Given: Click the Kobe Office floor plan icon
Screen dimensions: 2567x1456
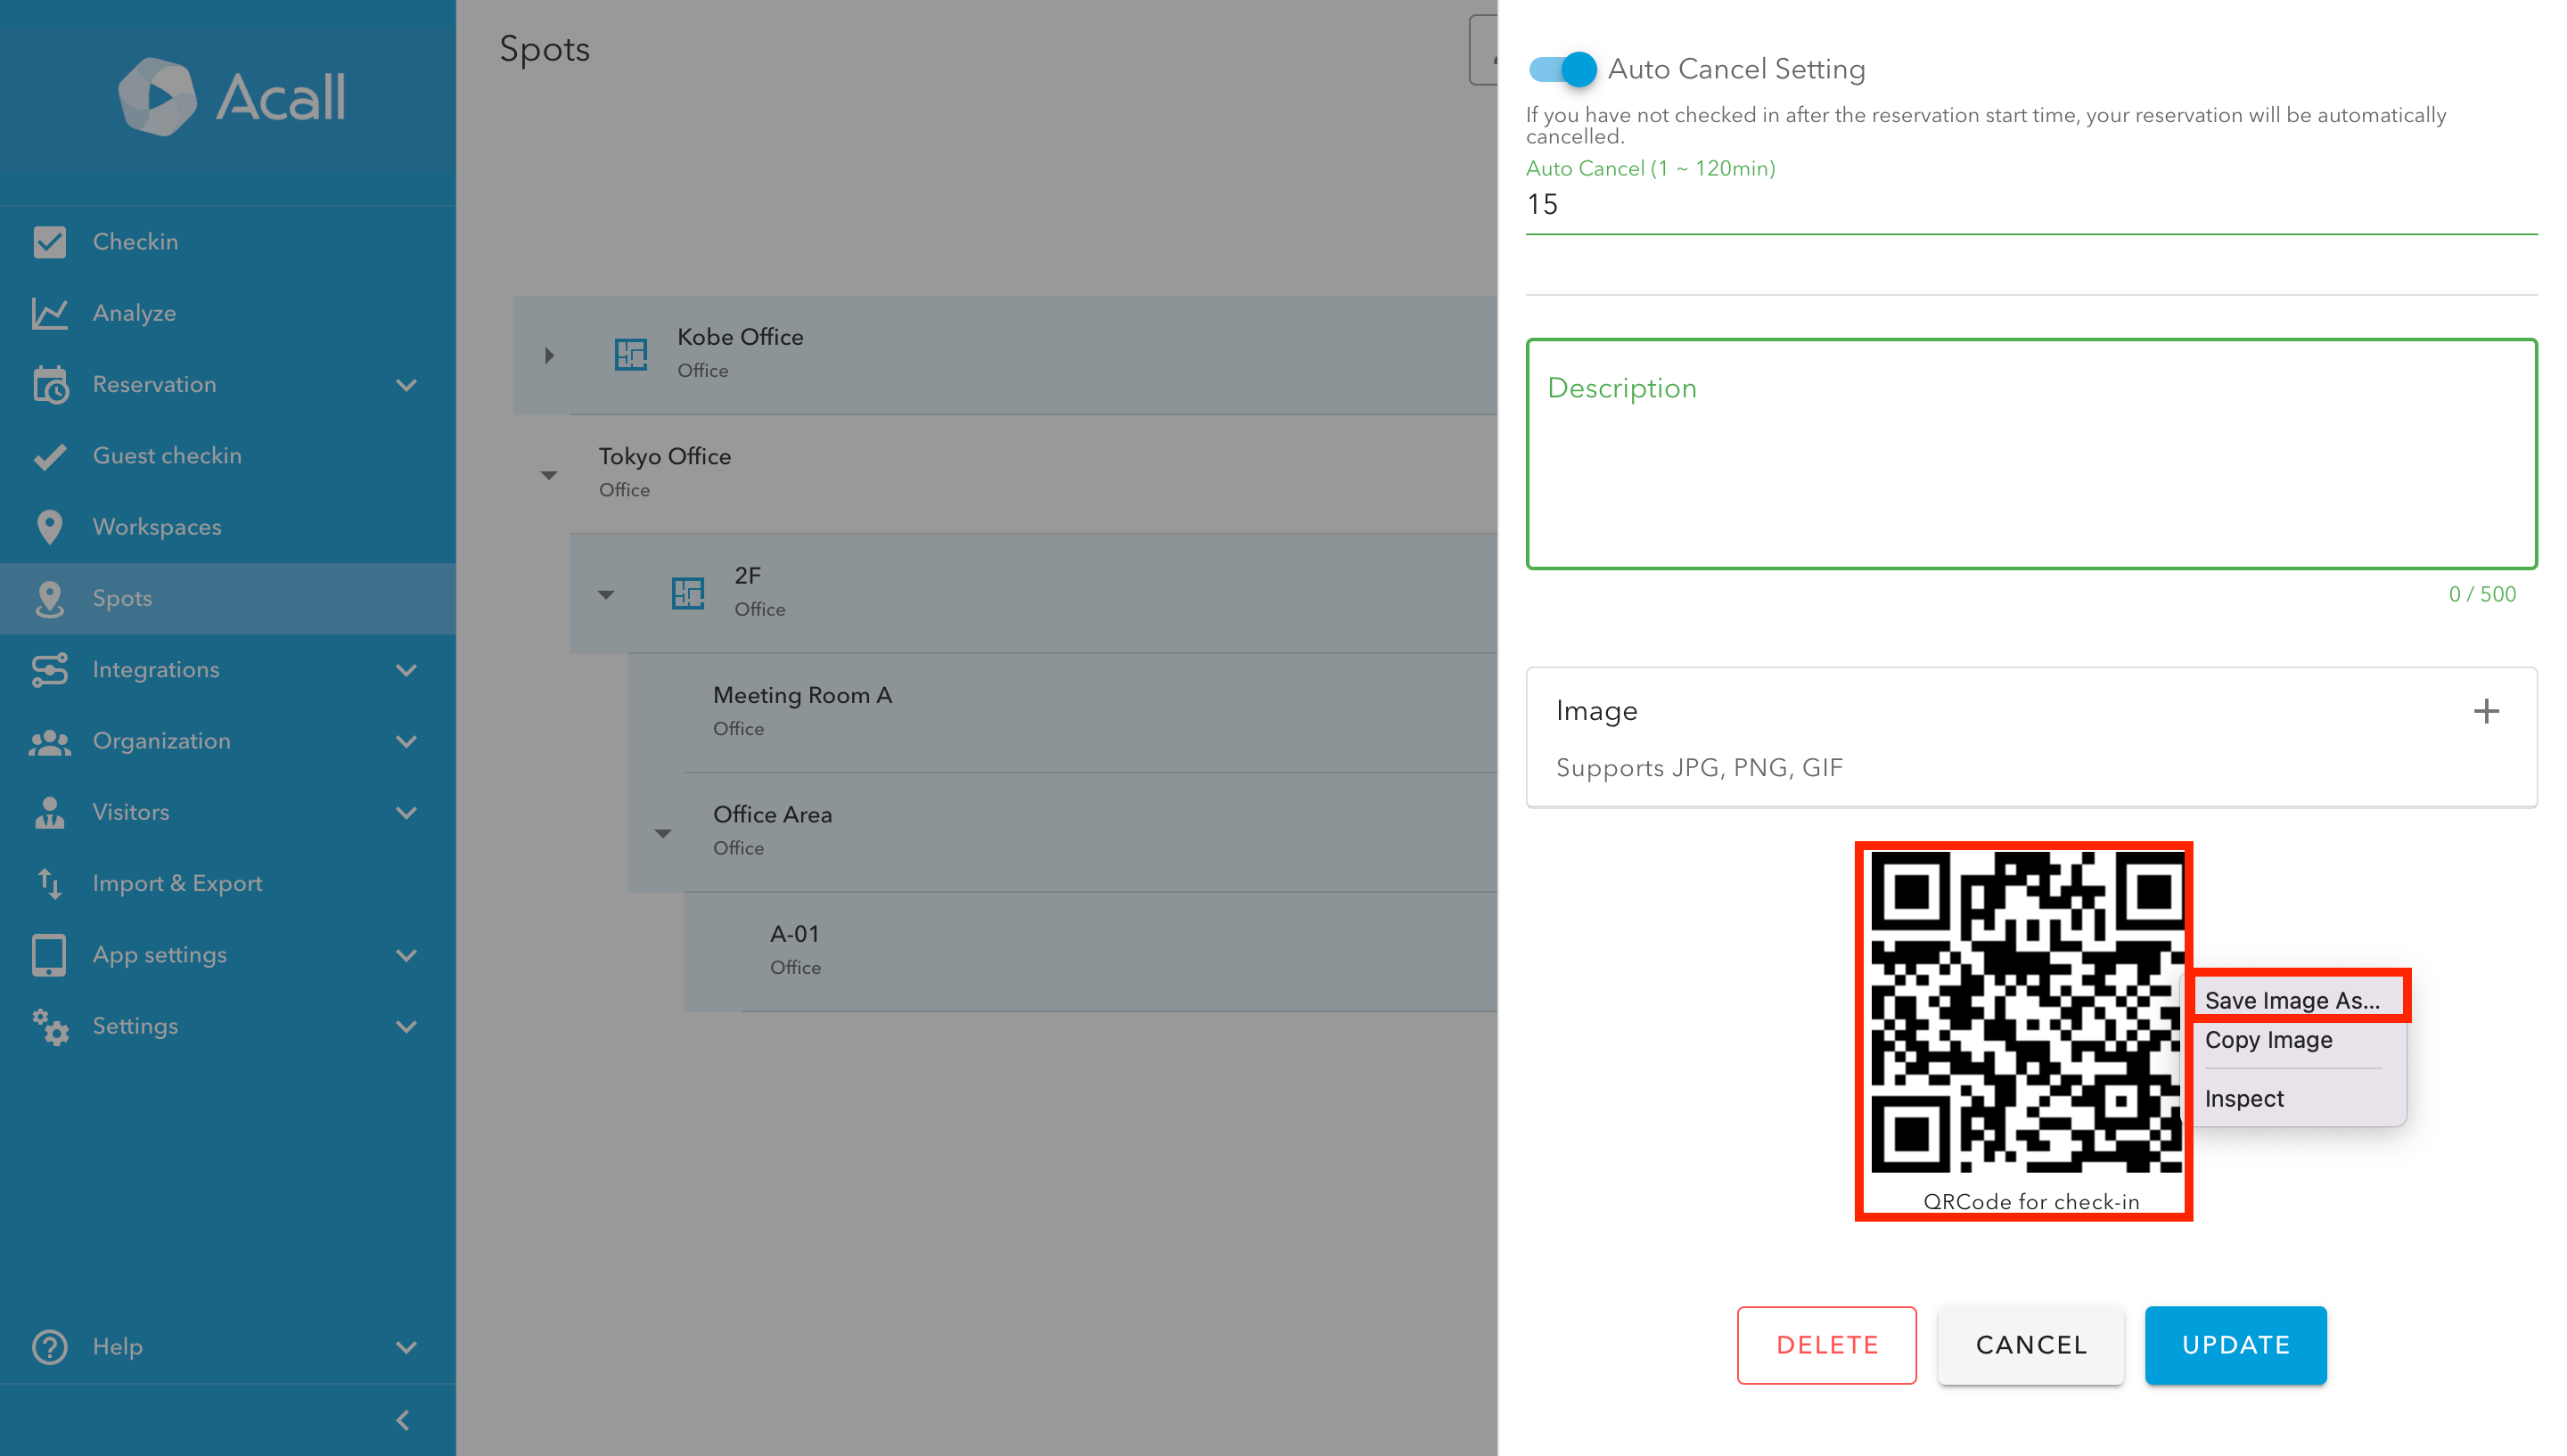Looking at the screenshot, I should [630, 353].
